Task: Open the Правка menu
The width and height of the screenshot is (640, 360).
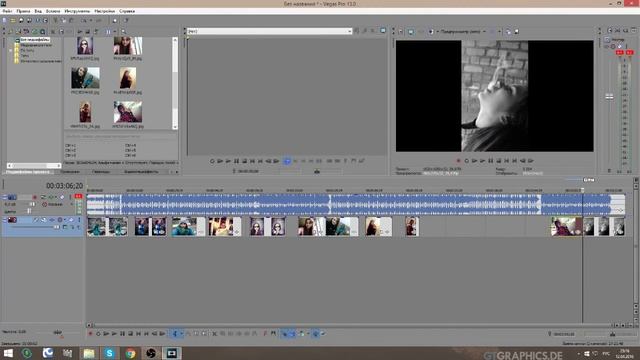Action: coord(23,11)
